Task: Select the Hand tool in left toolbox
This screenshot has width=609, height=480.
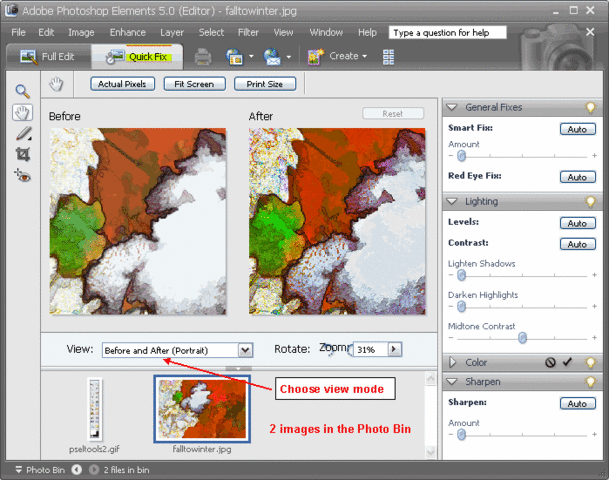Action: pyautogui.click(x=23, y=113)
